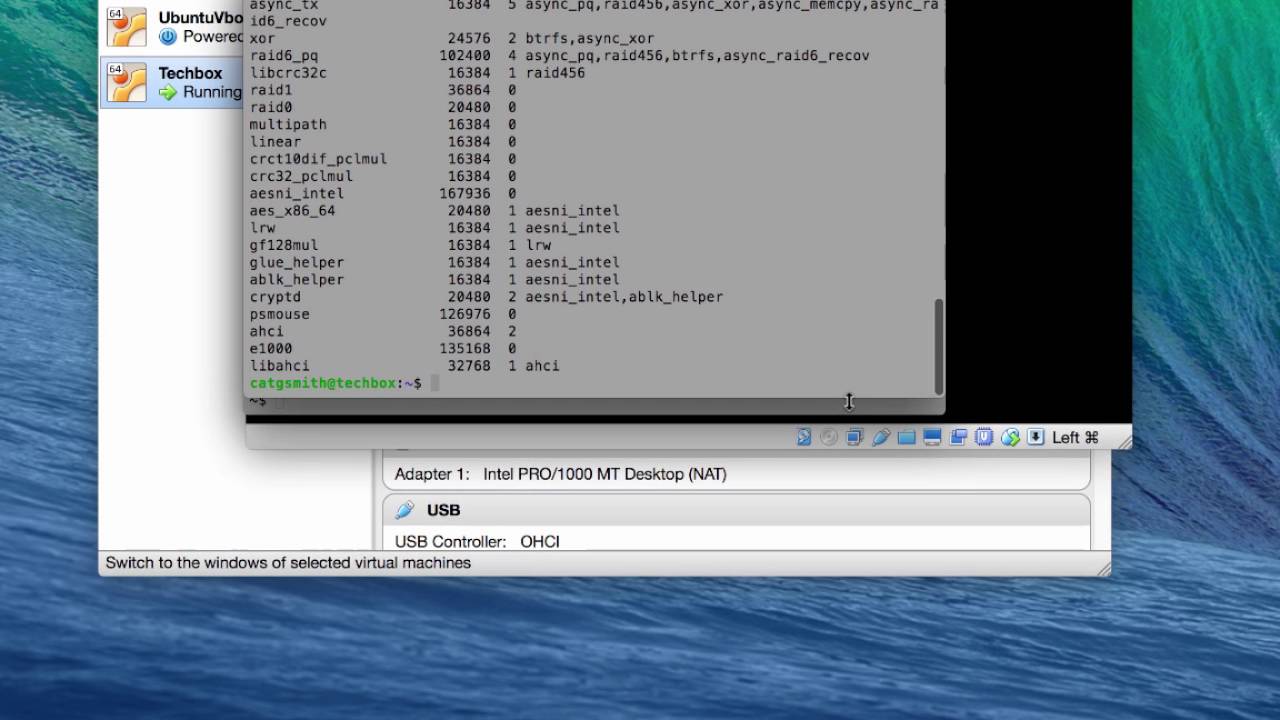The height and width of the screenshot is (720, 1280).
Task: Click the VirtualBox Manager window resize grip
Action: tap(1103, 568)
